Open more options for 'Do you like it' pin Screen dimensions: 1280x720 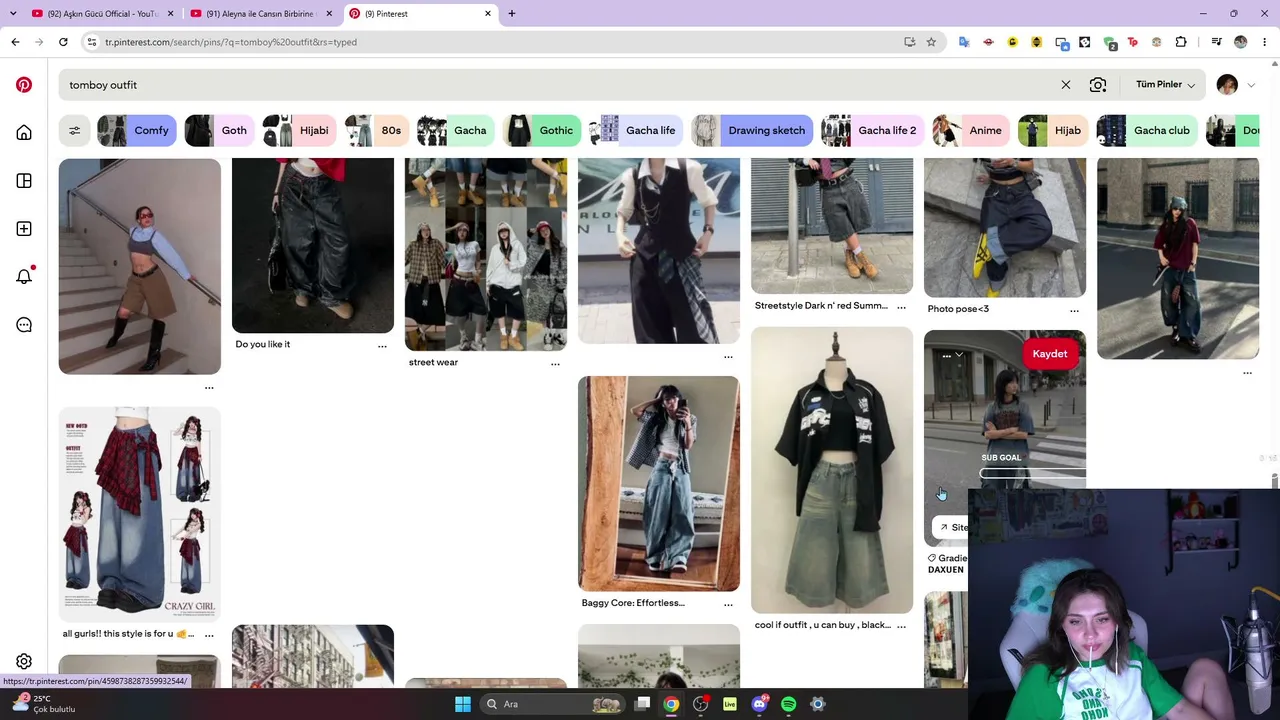point(382,346)
